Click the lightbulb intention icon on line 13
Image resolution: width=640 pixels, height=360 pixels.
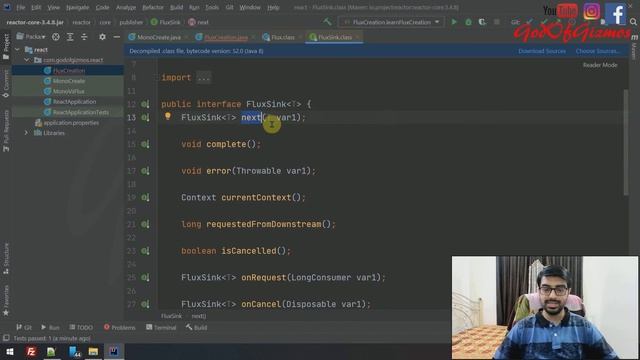(x=168, y=116)
